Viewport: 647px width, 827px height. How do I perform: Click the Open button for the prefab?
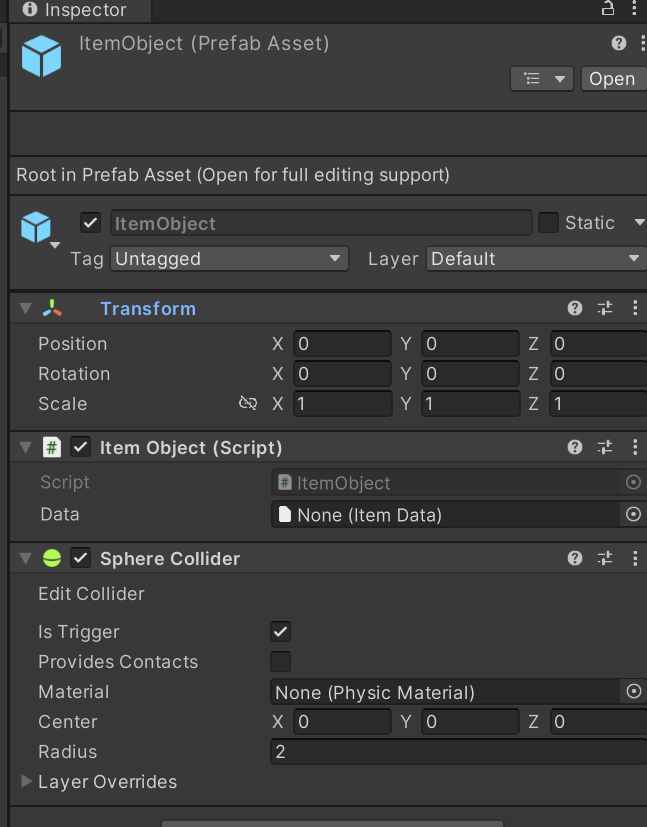pos(613,78)
